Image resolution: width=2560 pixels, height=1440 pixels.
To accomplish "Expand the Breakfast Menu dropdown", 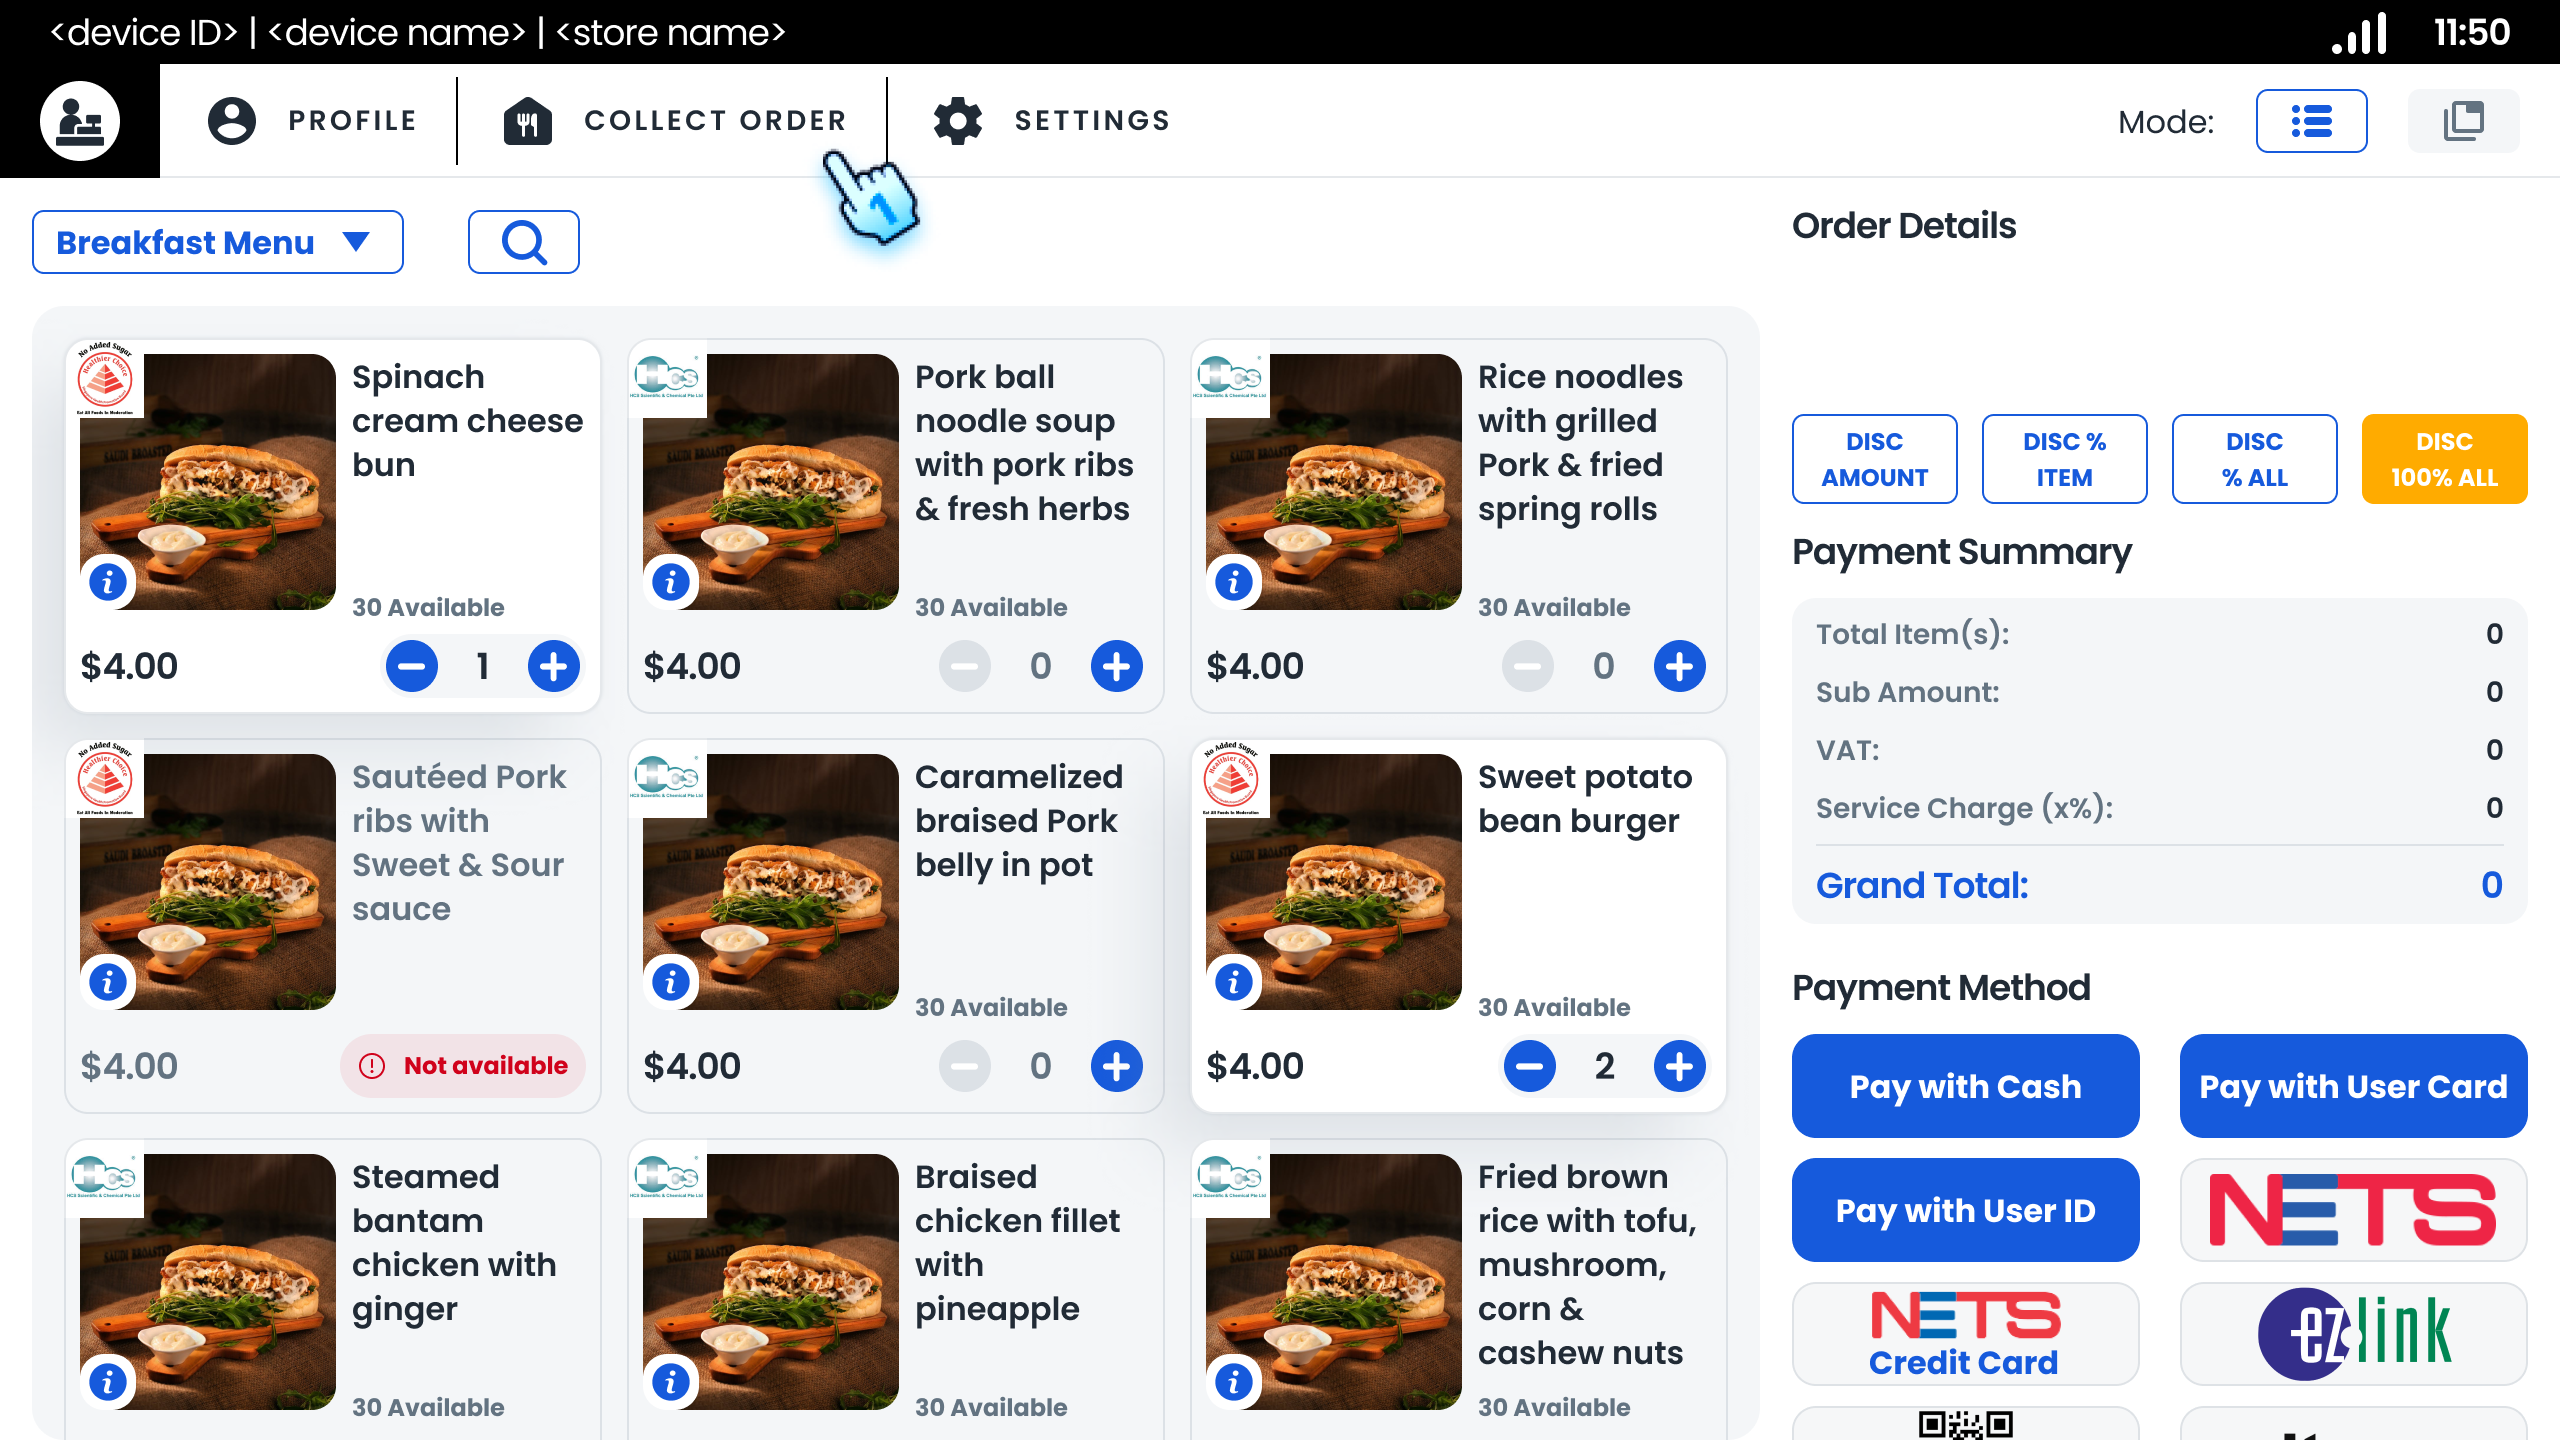I will (218, 242).
